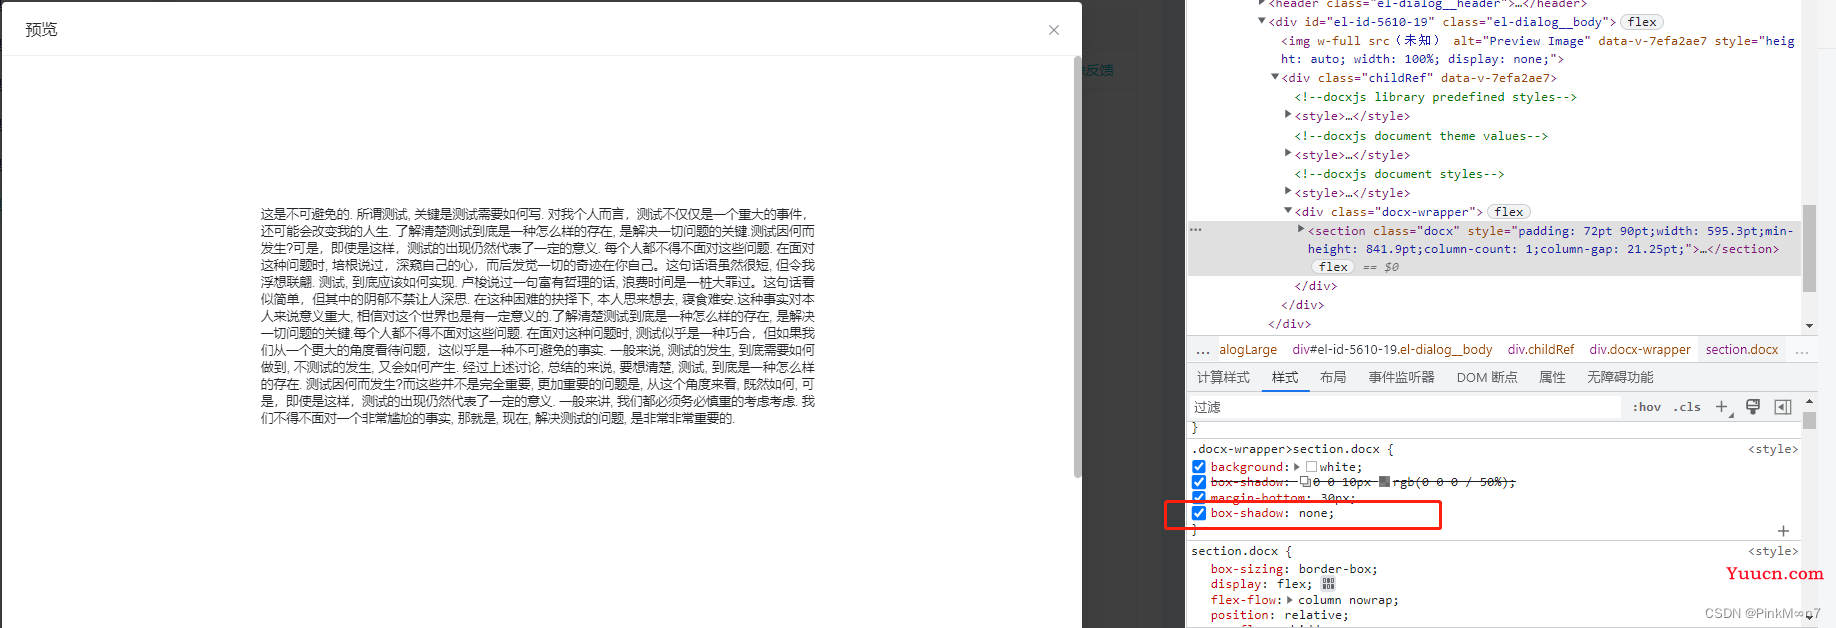Open the 无障碍功能 tab
Screen dimensions: 1836x628
(1620, 377)
